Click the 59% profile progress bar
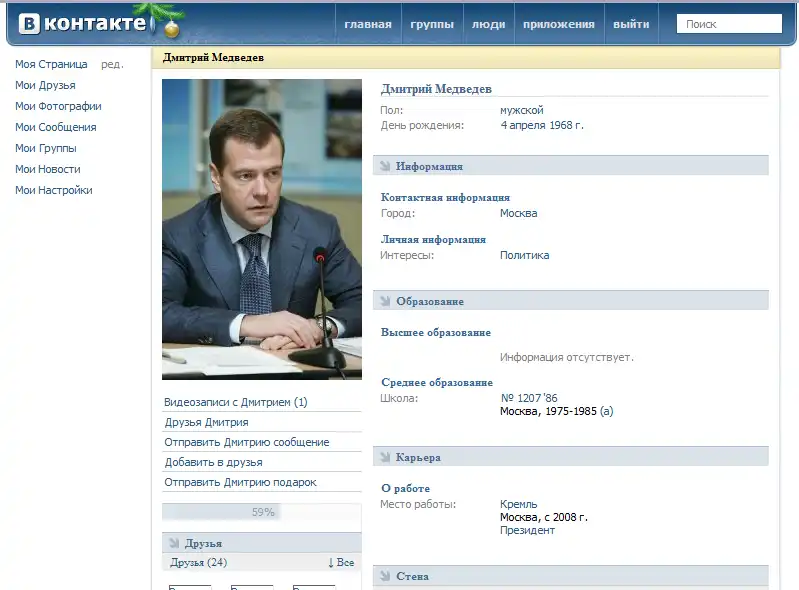 pyautogui.click(x=262, y=512)
